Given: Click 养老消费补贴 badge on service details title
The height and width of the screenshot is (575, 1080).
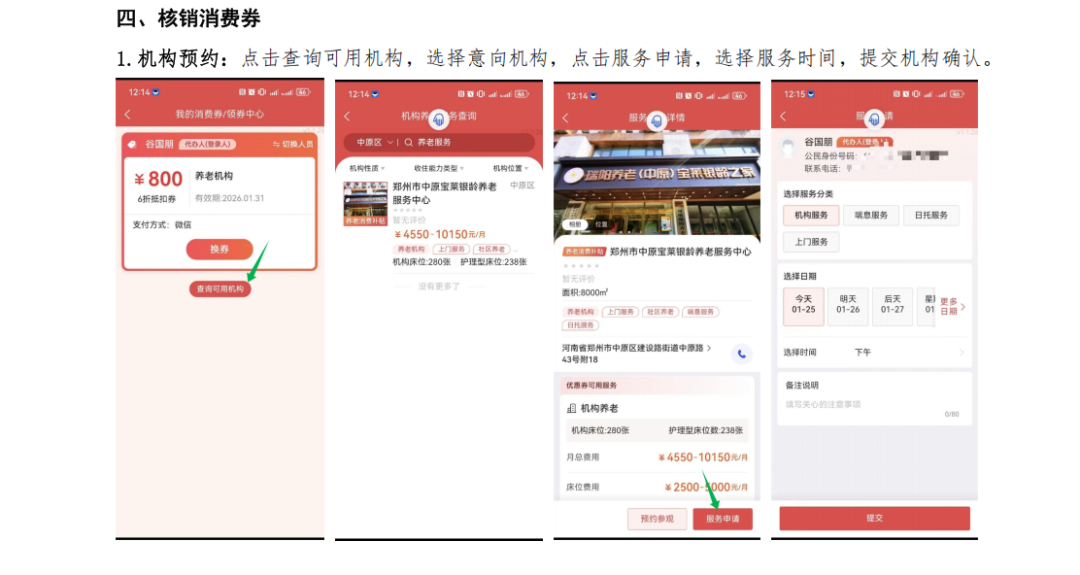Looking at the screenshot, I should 584,252.
